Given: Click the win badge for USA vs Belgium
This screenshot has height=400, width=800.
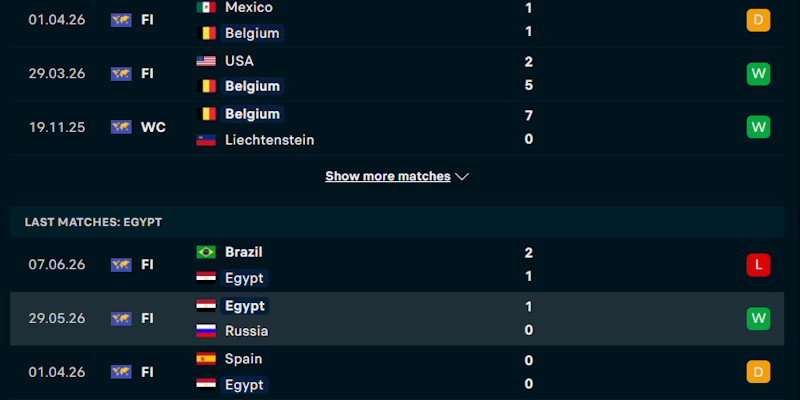Looking at the screenshot, I should tap(758, 73).
